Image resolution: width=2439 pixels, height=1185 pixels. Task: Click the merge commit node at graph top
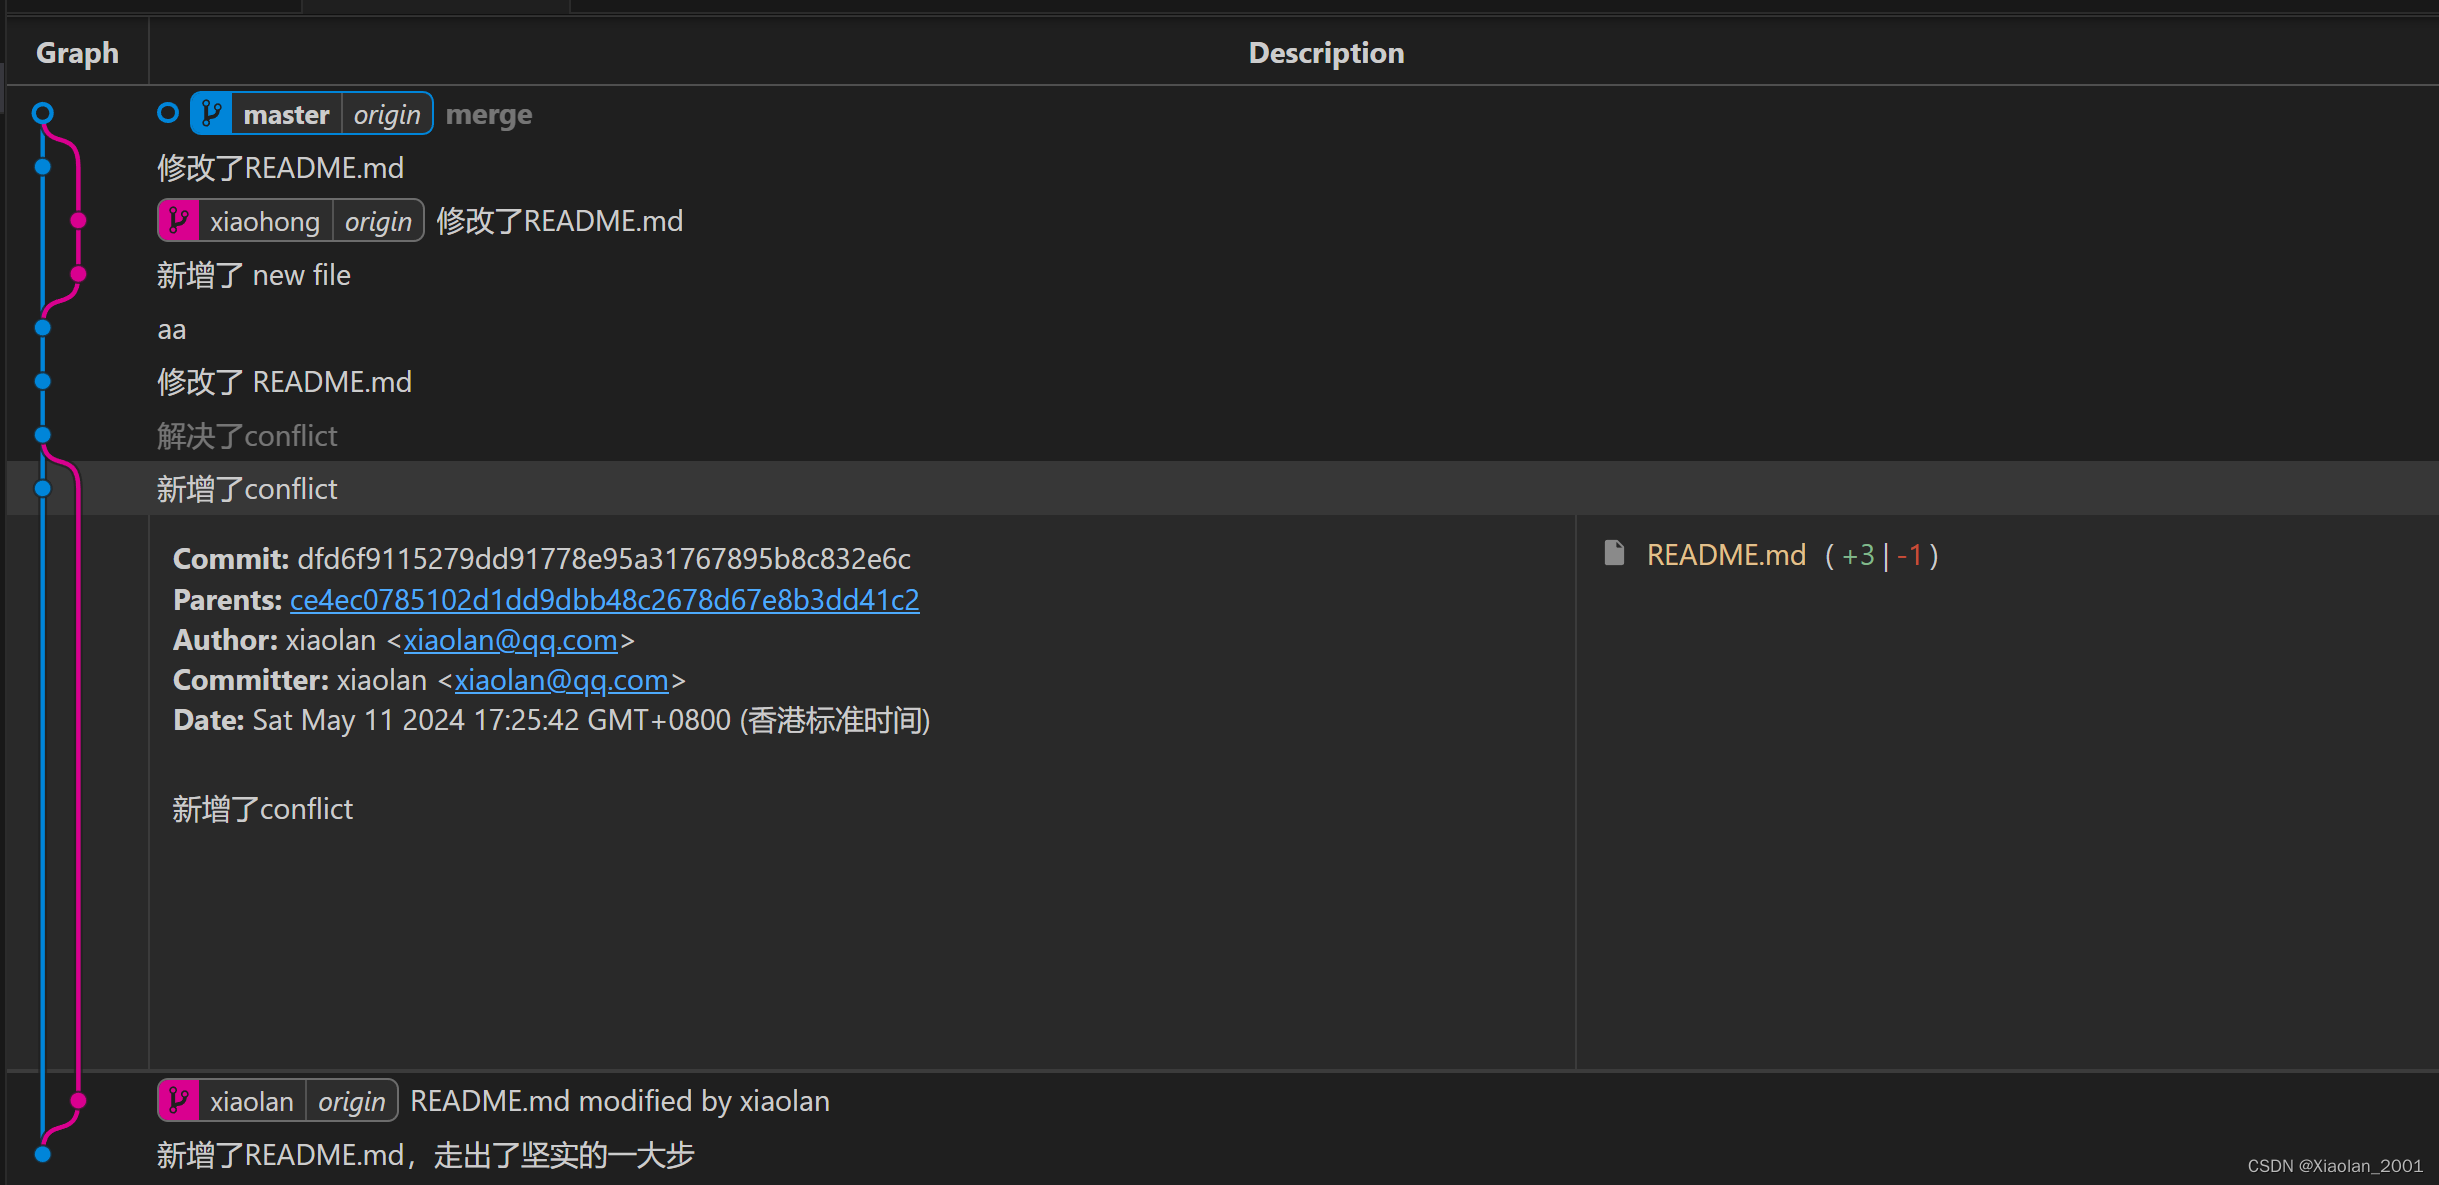[x=42, y=113]
